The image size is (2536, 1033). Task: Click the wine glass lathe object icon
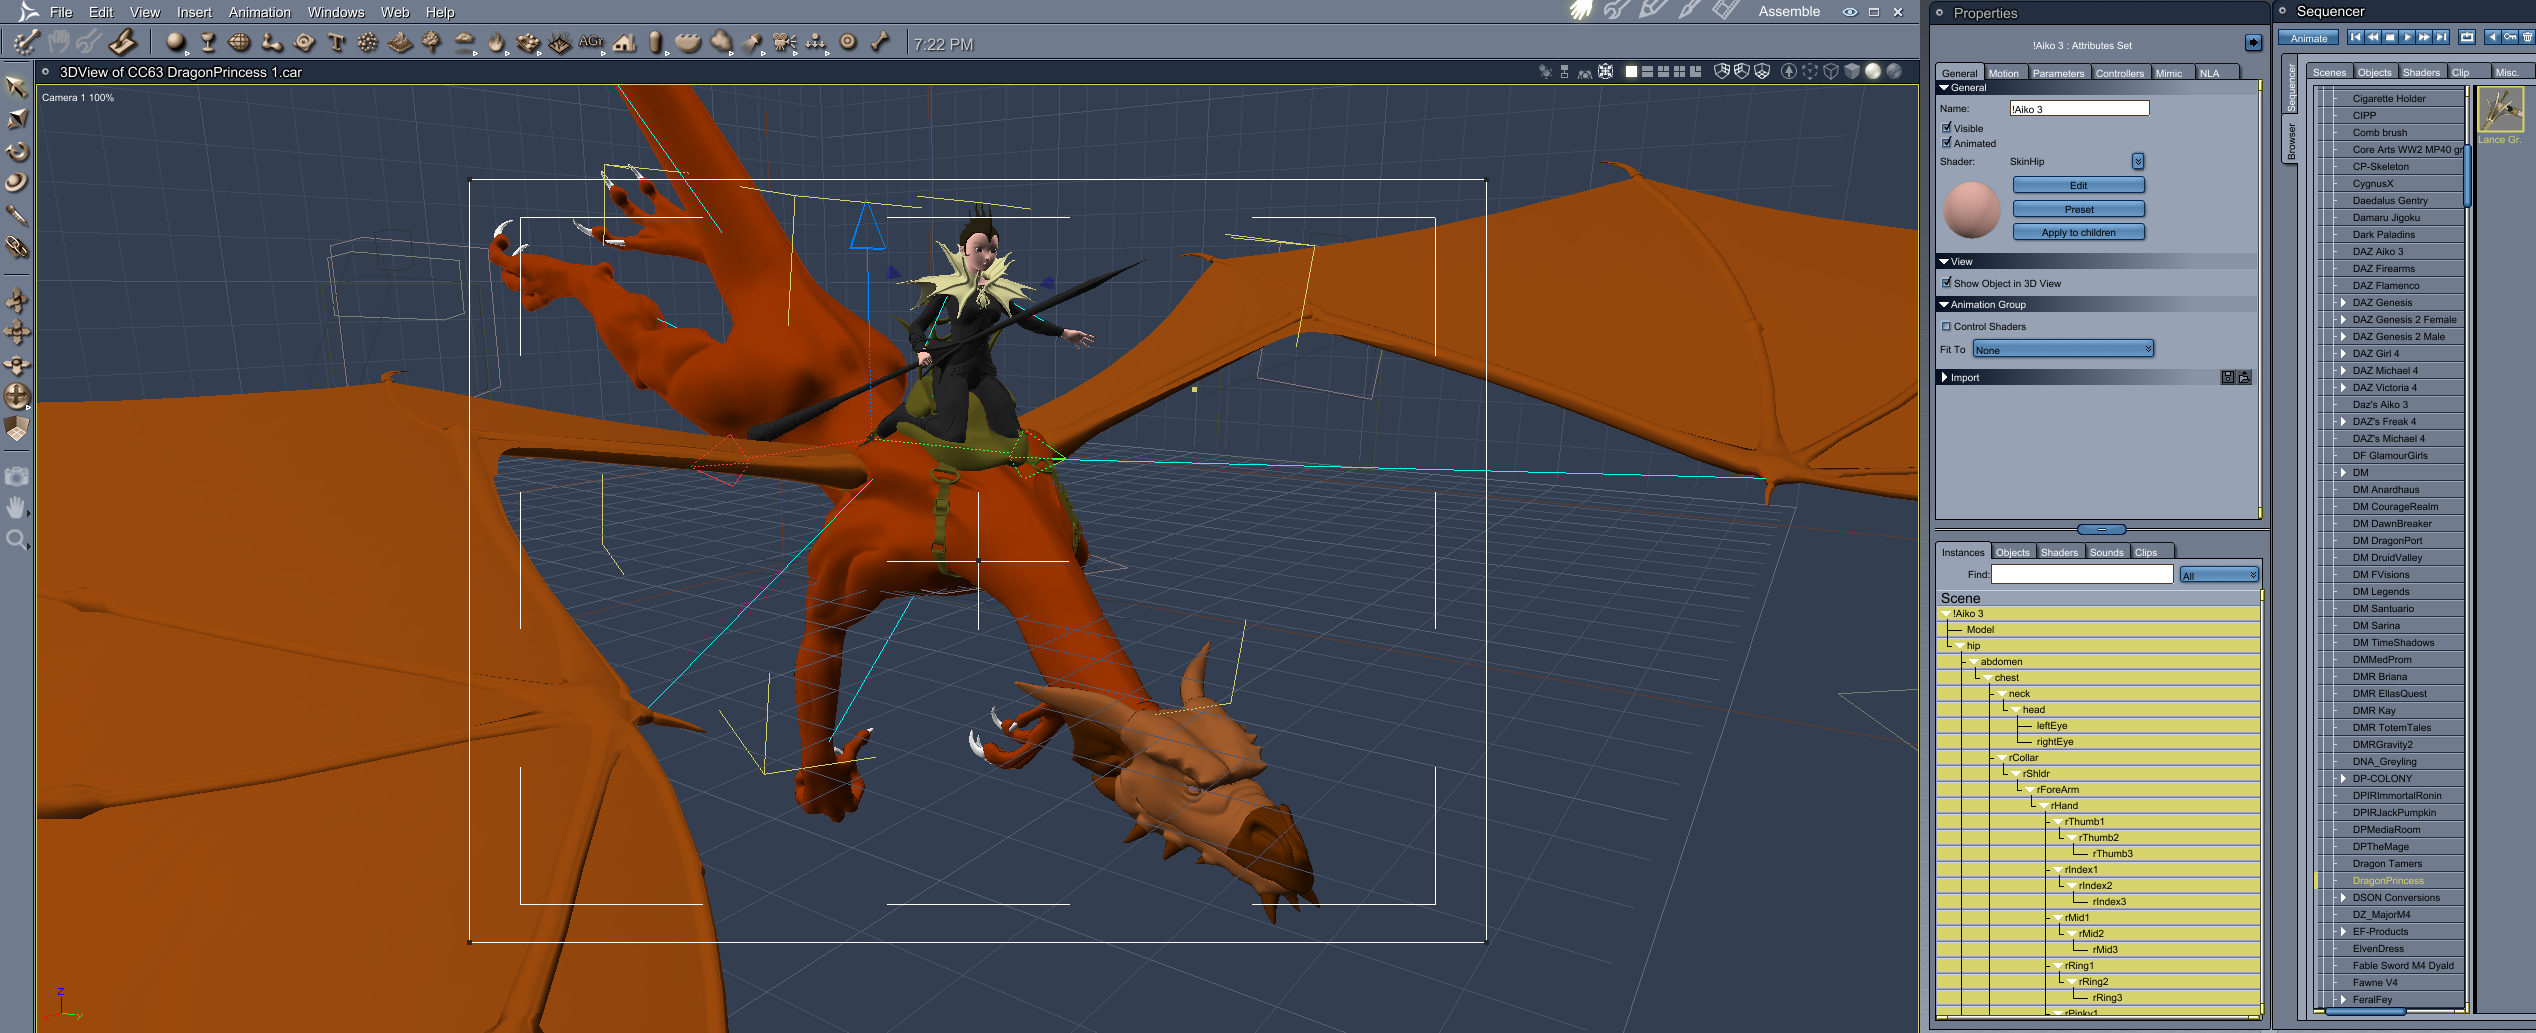[208, 43]
